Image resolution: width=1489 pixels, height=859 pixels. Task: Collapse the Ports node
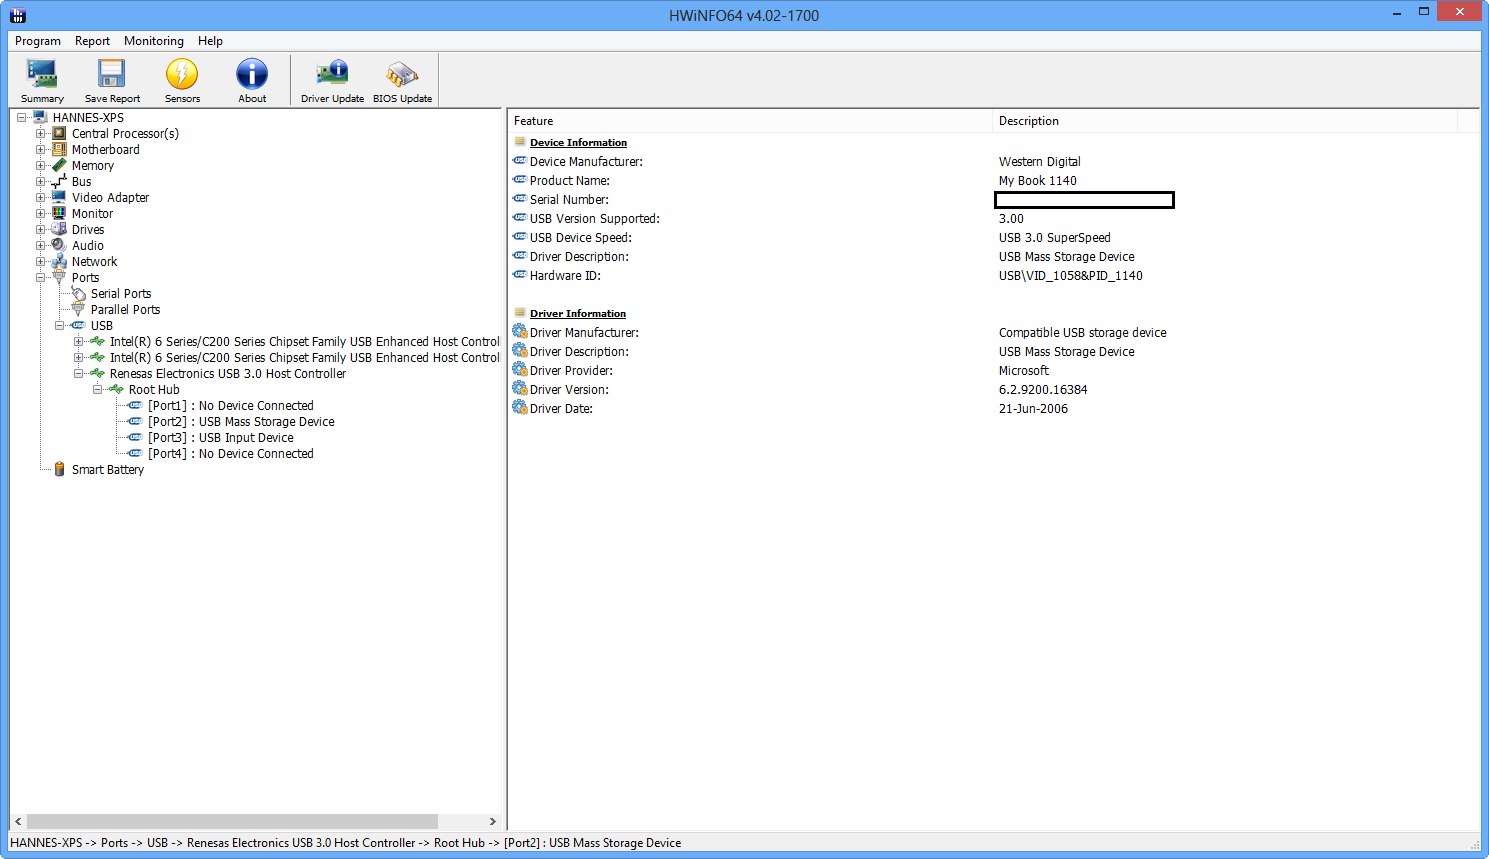[41, 277]
